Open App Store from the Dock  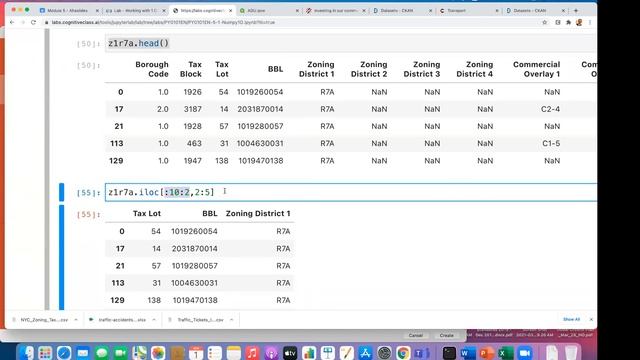pyautogui.click(x=365, y=353)
